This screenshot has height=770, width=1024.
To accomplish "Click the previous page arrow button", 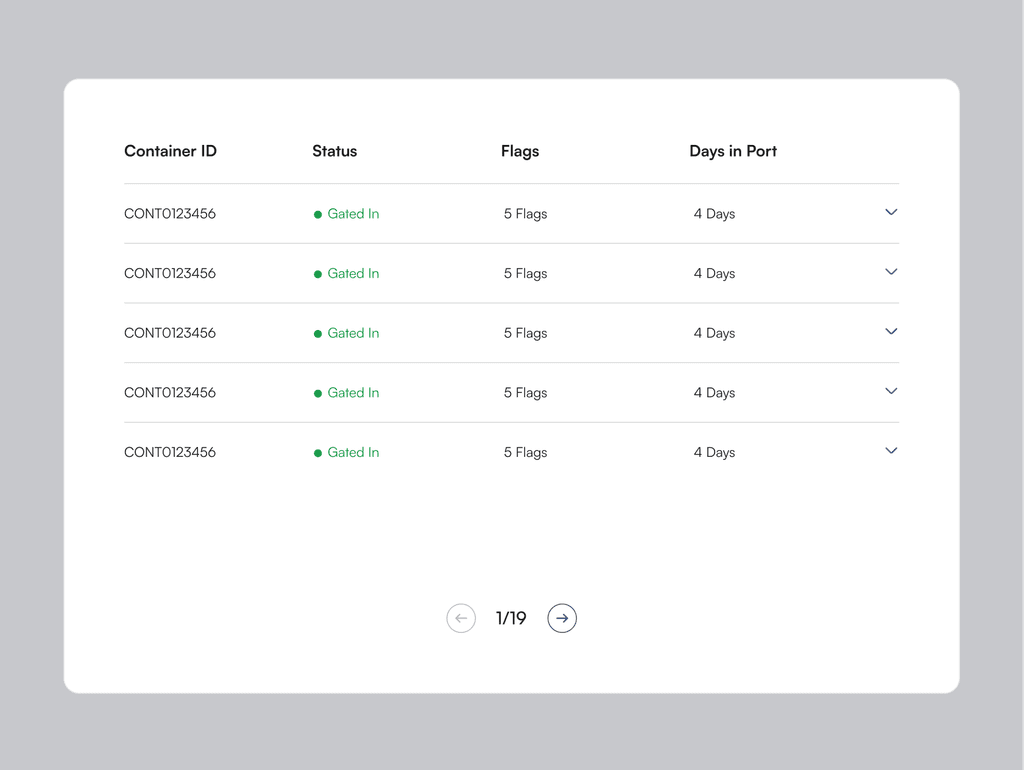I will (461, 618).
